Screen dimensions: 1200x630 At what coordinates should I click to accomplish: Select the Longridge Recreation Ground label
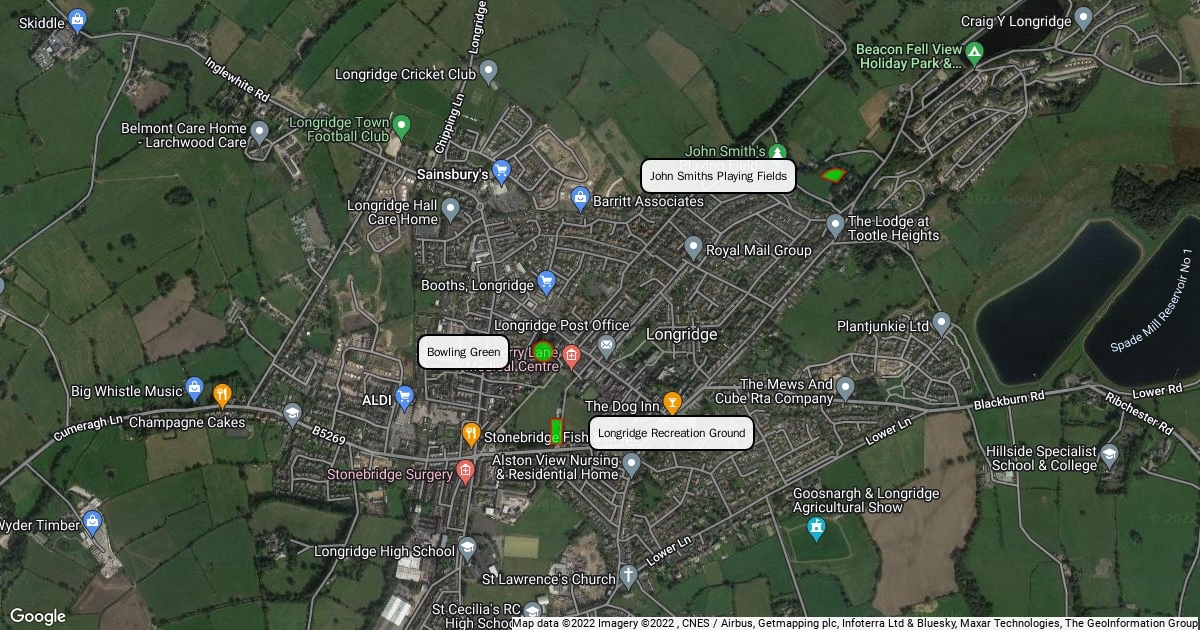671,433
